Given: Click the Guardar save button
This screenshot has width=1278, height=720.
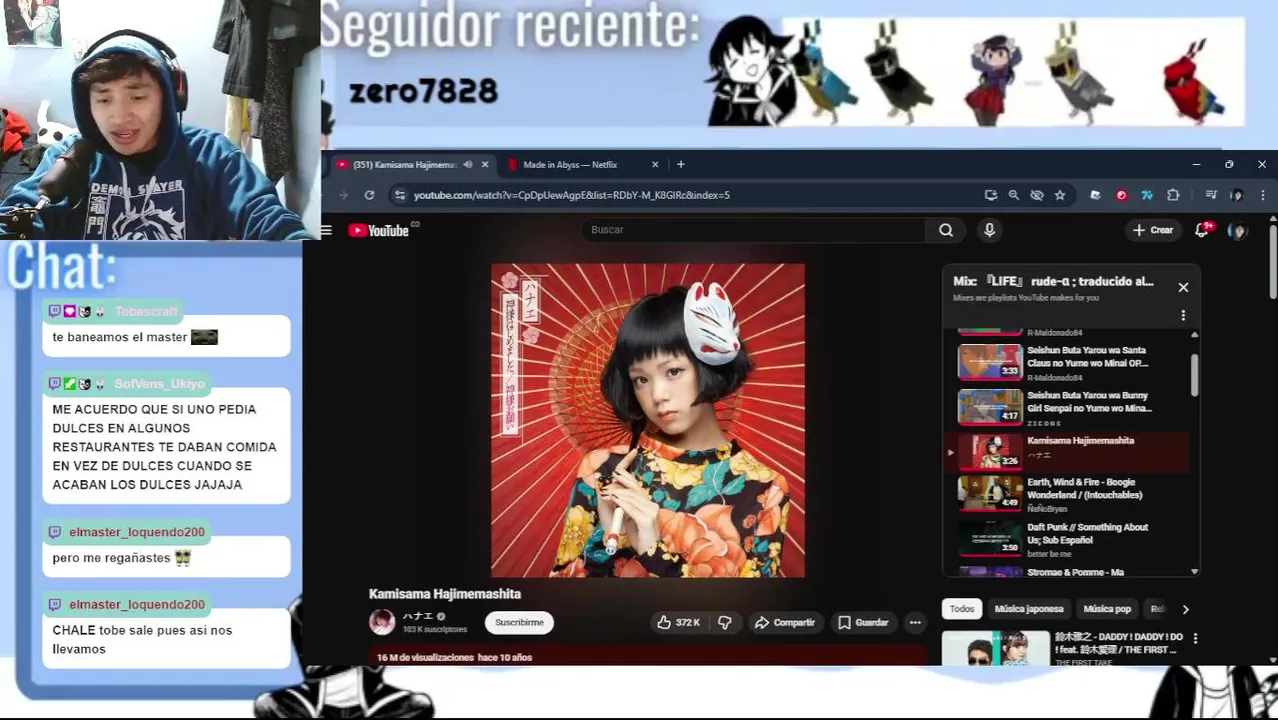Looking at the screenshot, I should [x=863, y=622].
